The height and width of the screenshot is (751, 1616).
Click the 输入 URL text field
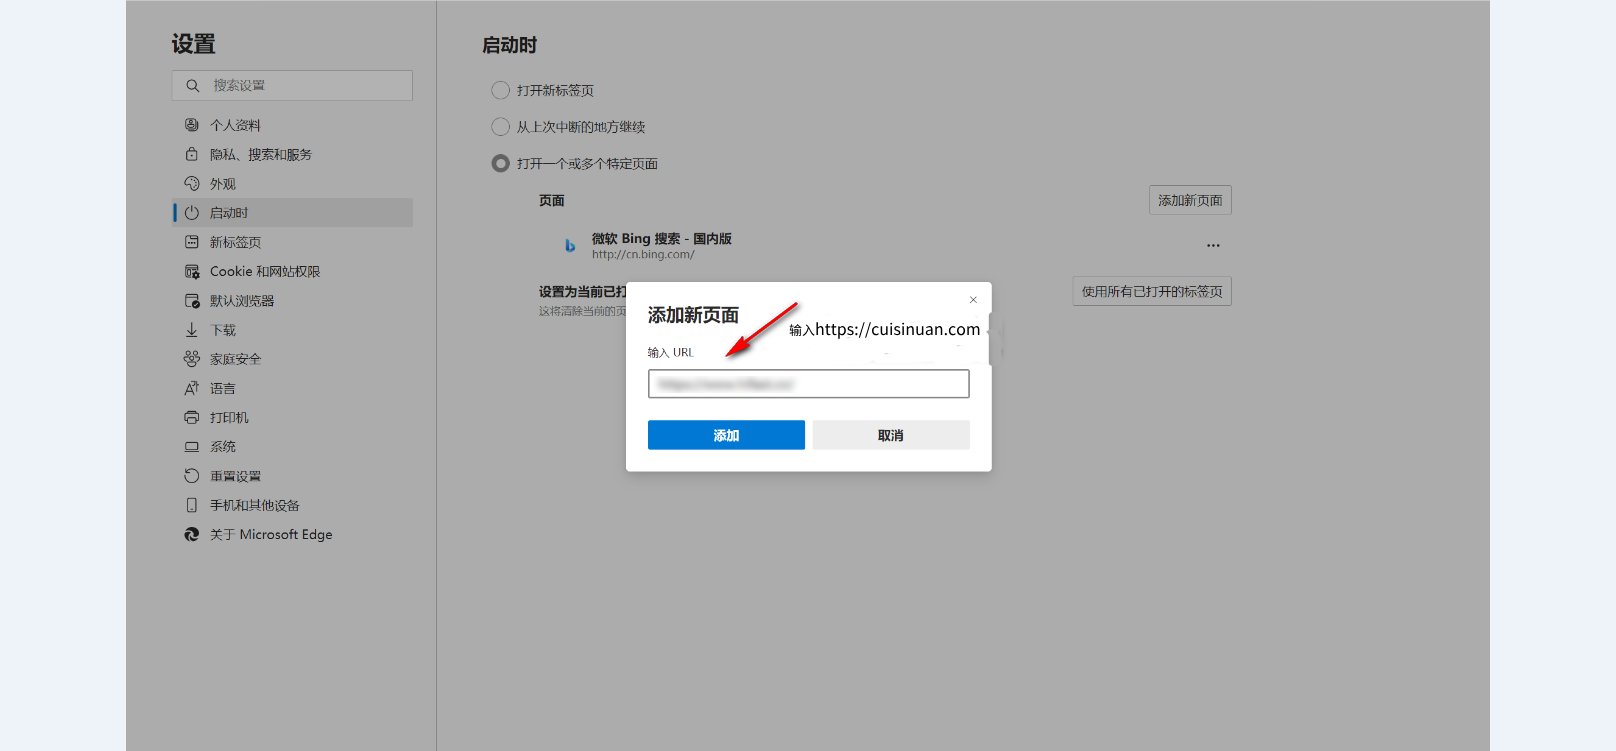pyautogui.click(x=808, y=384)
